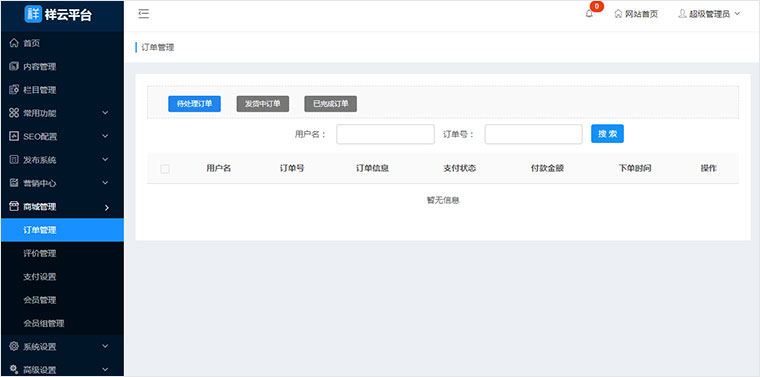Screen dimensions: 760x377
Task: Select 订单管理 submenu item
Action: click(x=62, y=230)
